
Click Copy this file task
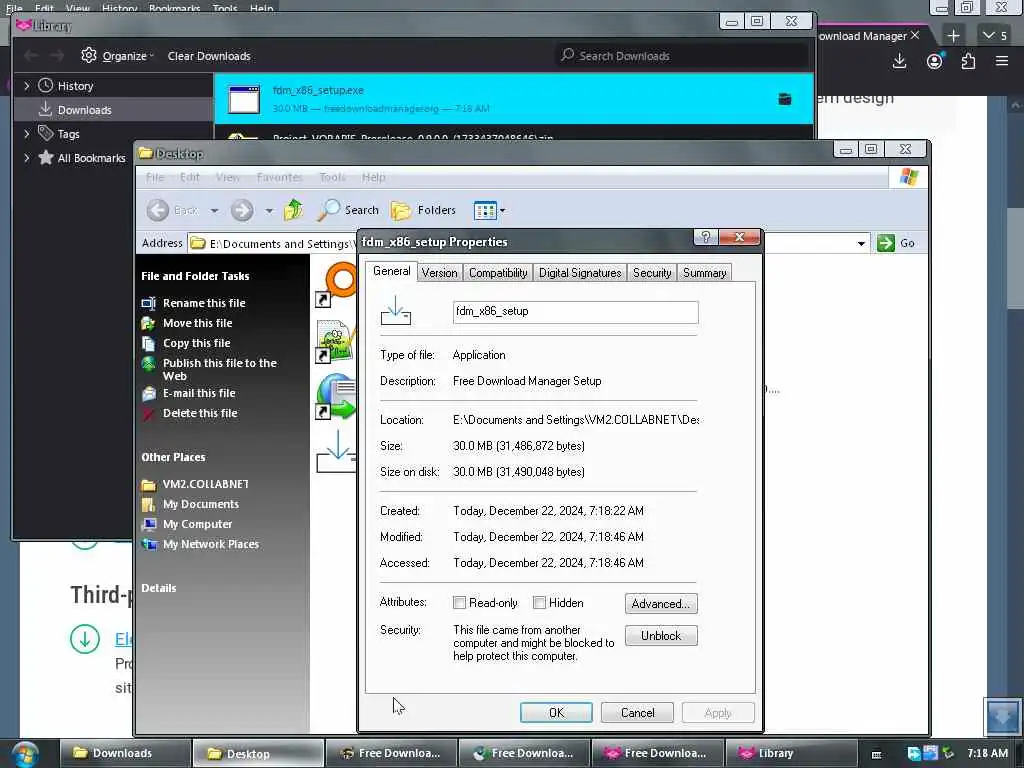point(196,343)
